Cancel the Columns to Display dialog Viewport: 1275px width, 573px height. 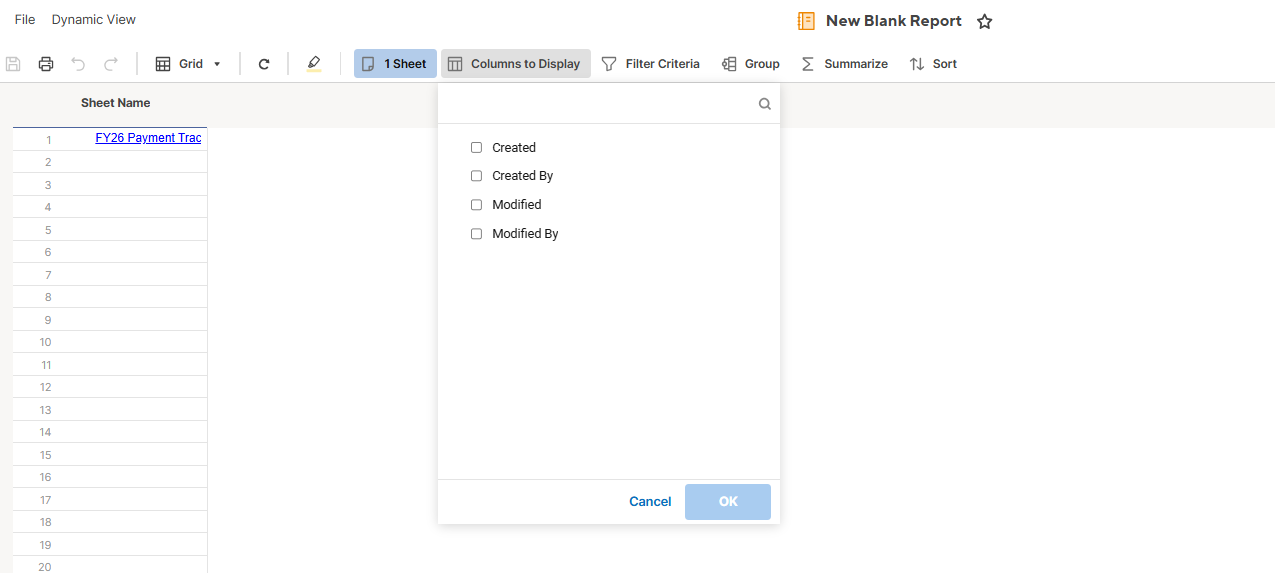(x=650, y=502)
